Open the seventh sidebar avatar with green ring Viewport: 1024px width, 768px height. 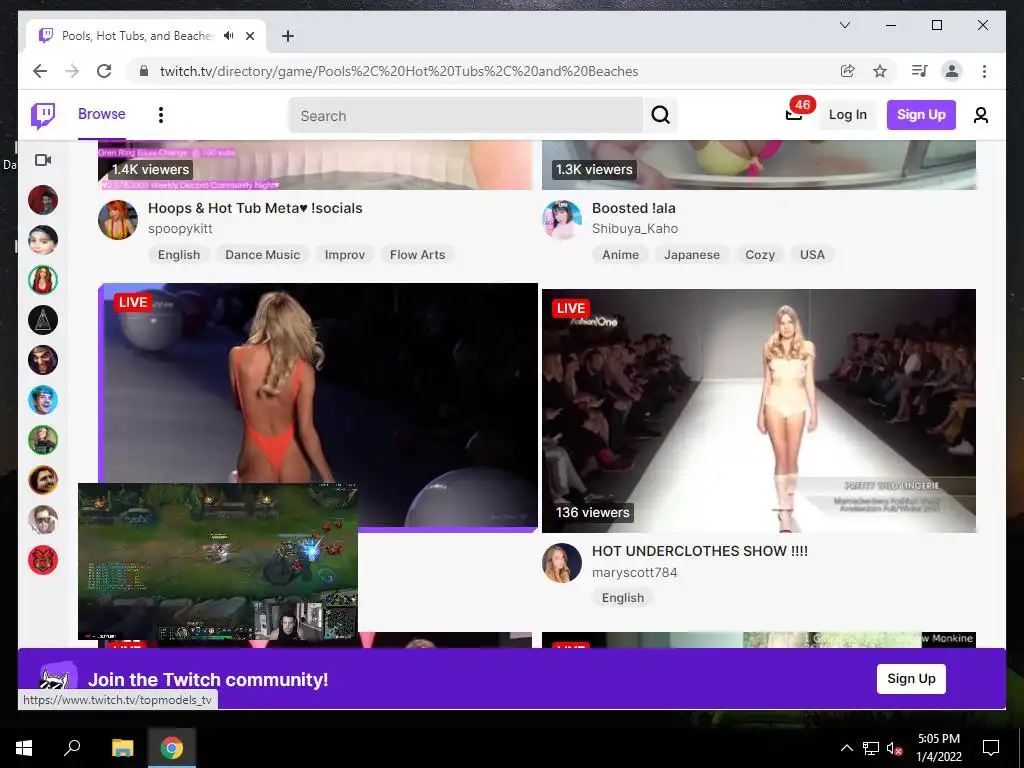tap(43, 440)
